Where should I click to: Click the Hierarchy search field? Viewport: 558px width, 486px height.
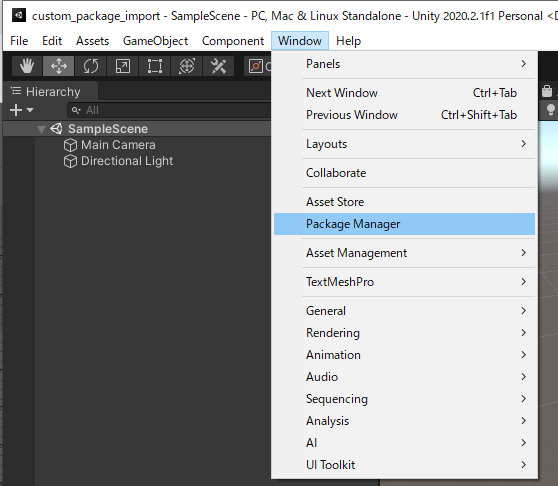(170, 110)
